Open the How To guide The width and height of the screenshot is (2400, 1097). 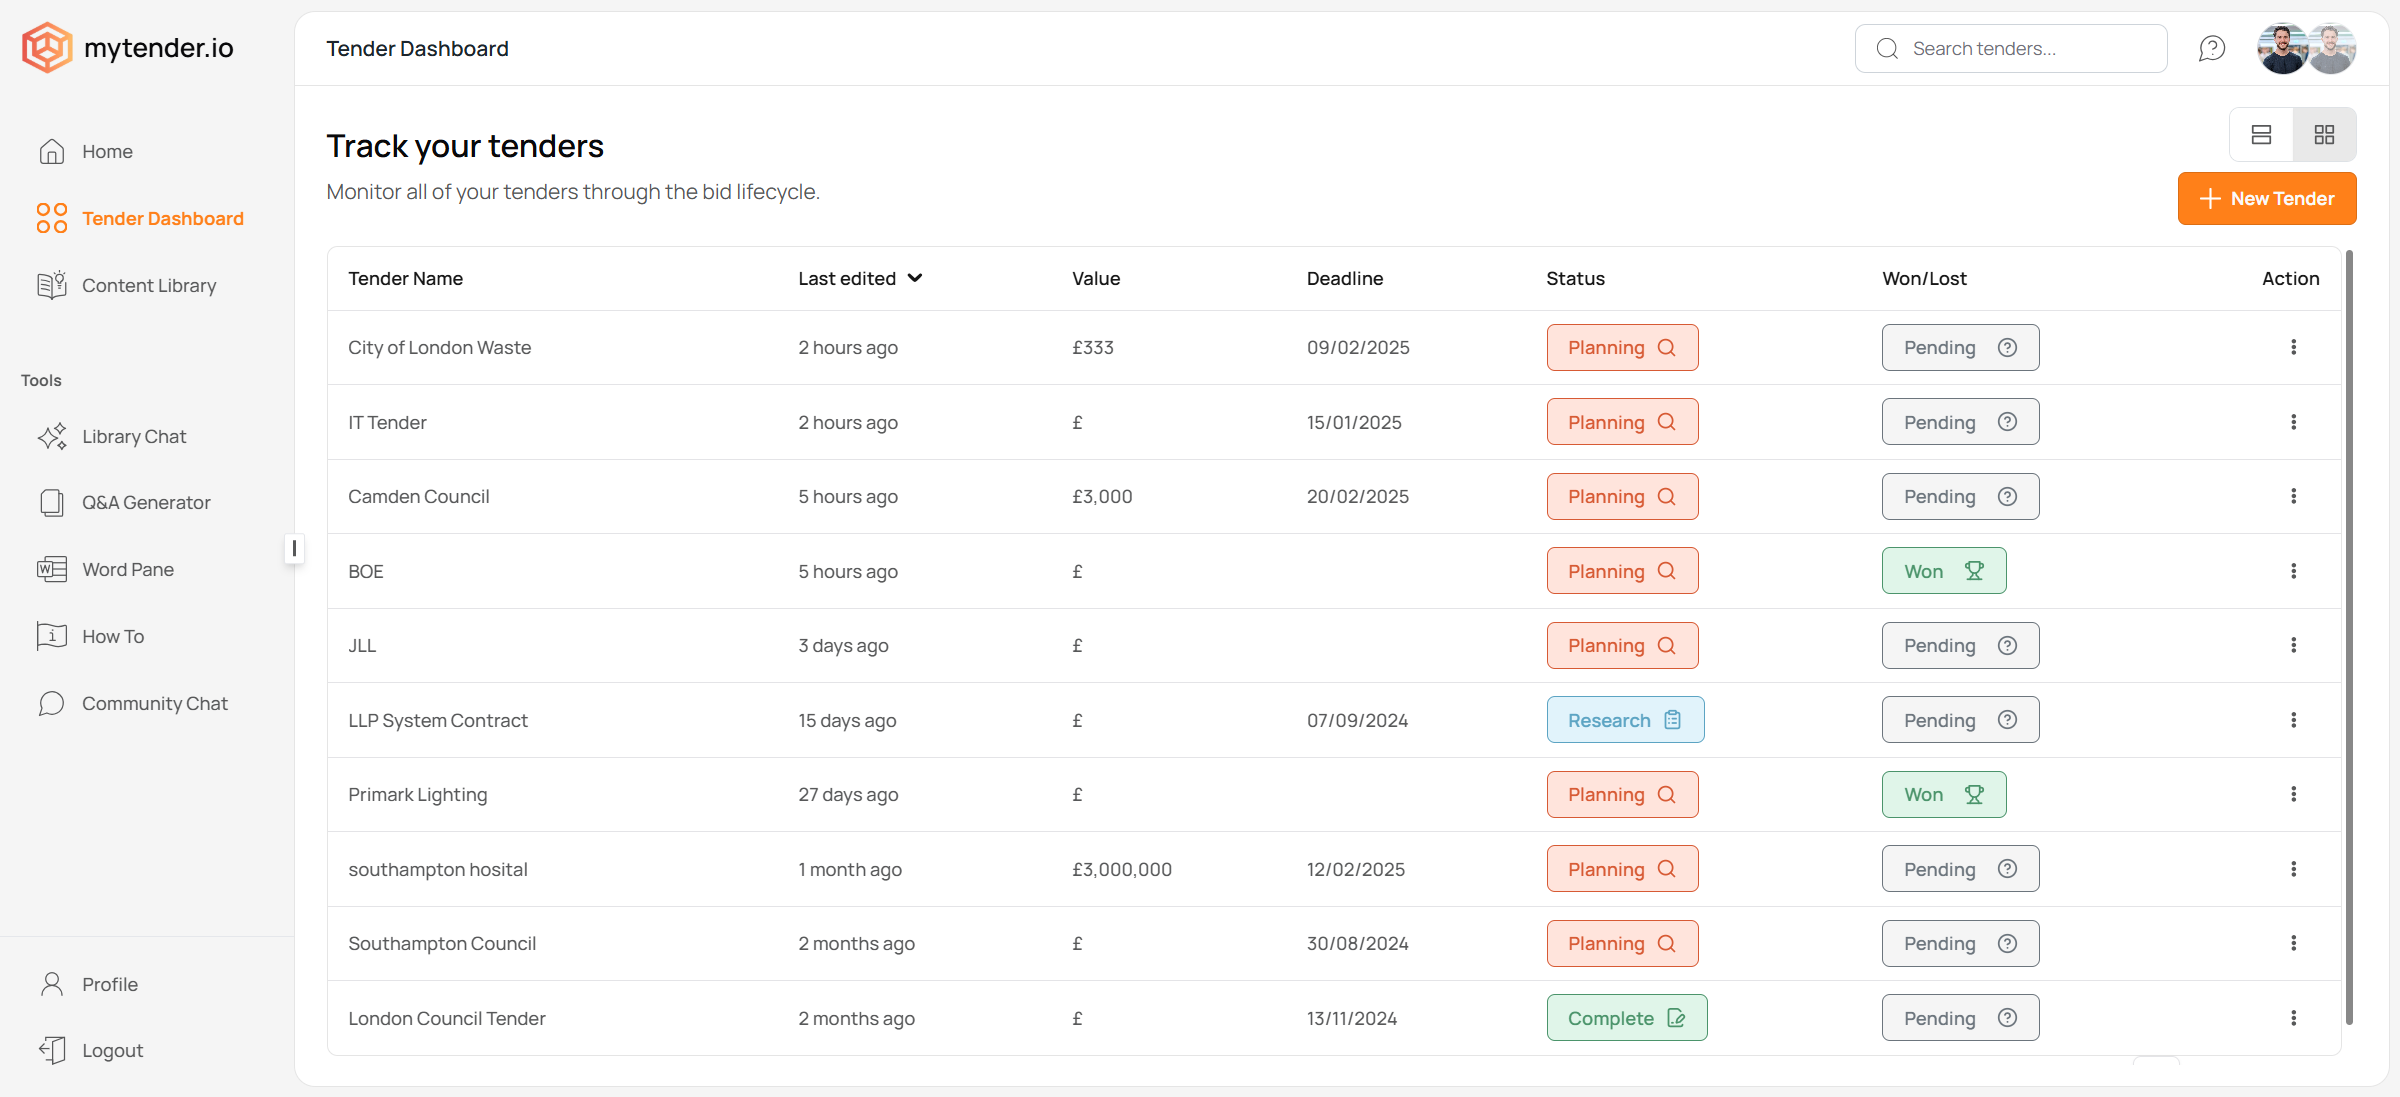113,637
